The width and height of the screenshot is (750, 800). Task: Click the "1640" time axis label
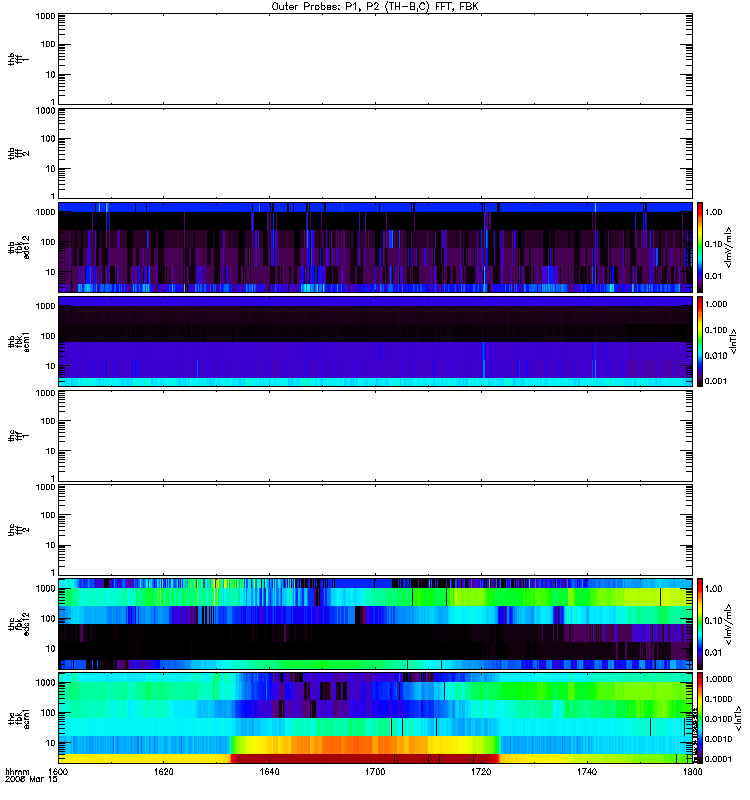pyautogui.click(x=269, y=771)
